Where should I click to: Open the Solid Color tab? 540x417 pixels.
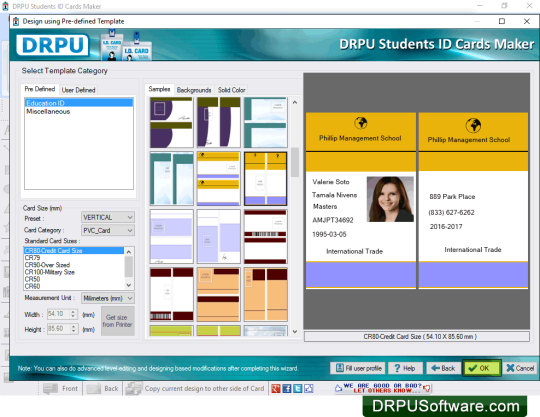(x=231, y=90)
